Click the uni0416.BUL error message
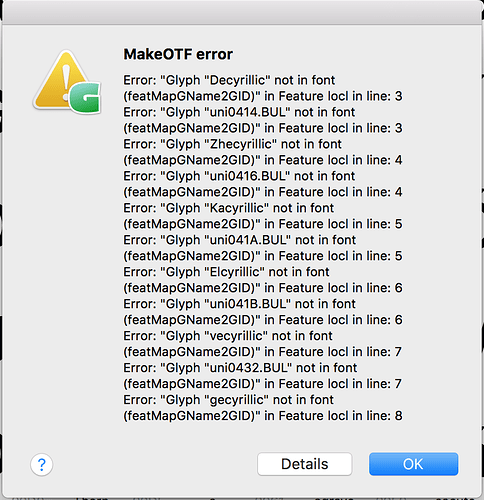This screenshot has width=484, height=500. [x=239, y=176]
